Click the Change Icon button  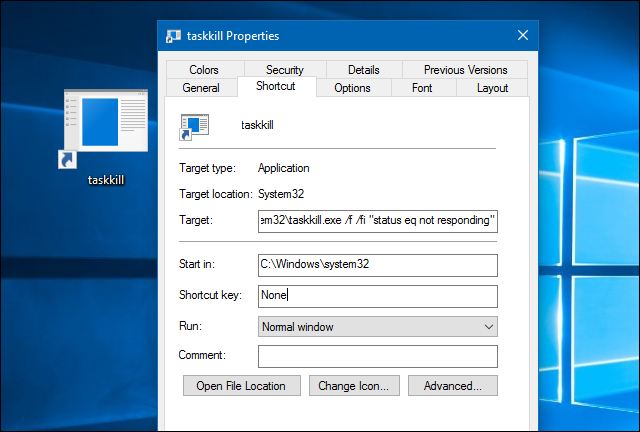354,385
